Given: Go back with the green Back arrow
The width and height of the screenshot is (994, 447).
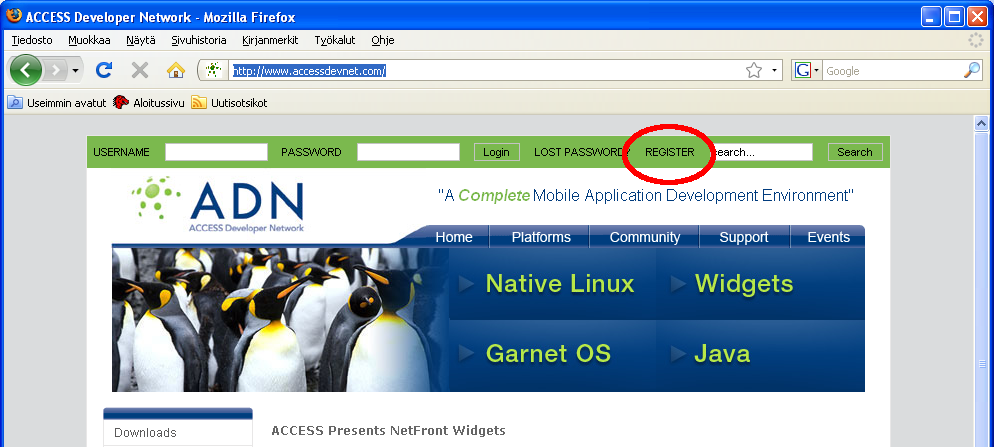Looking at the screenshot, I should tap(25, 70).
